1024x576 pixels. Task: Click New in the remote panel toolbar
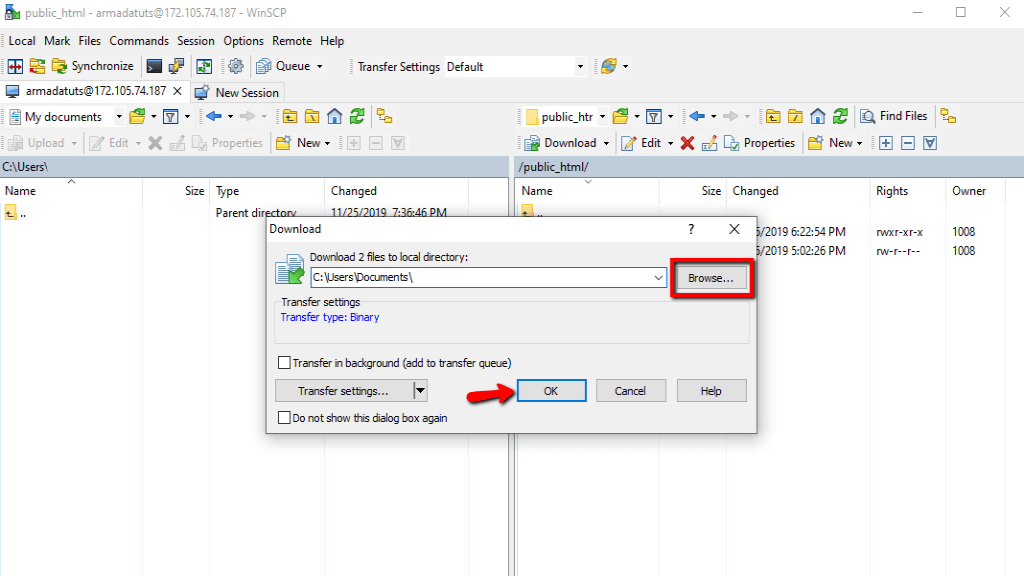click(835, 143)
